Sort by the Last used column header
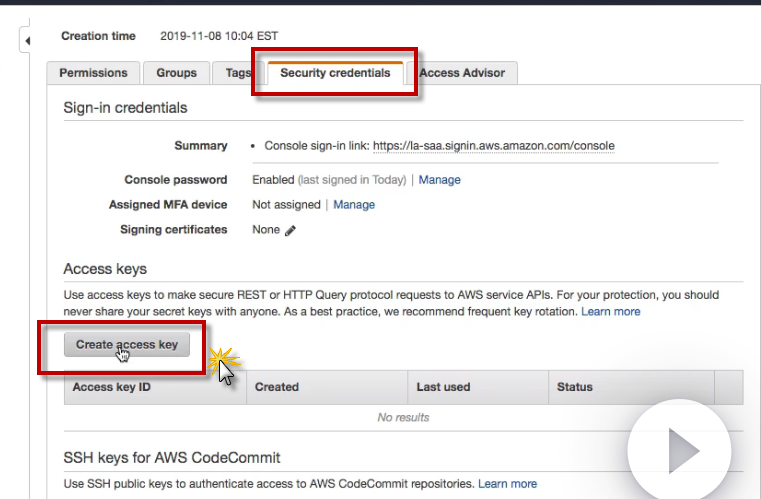This screenshot has width=761, height=499. [x=443, y=387]
